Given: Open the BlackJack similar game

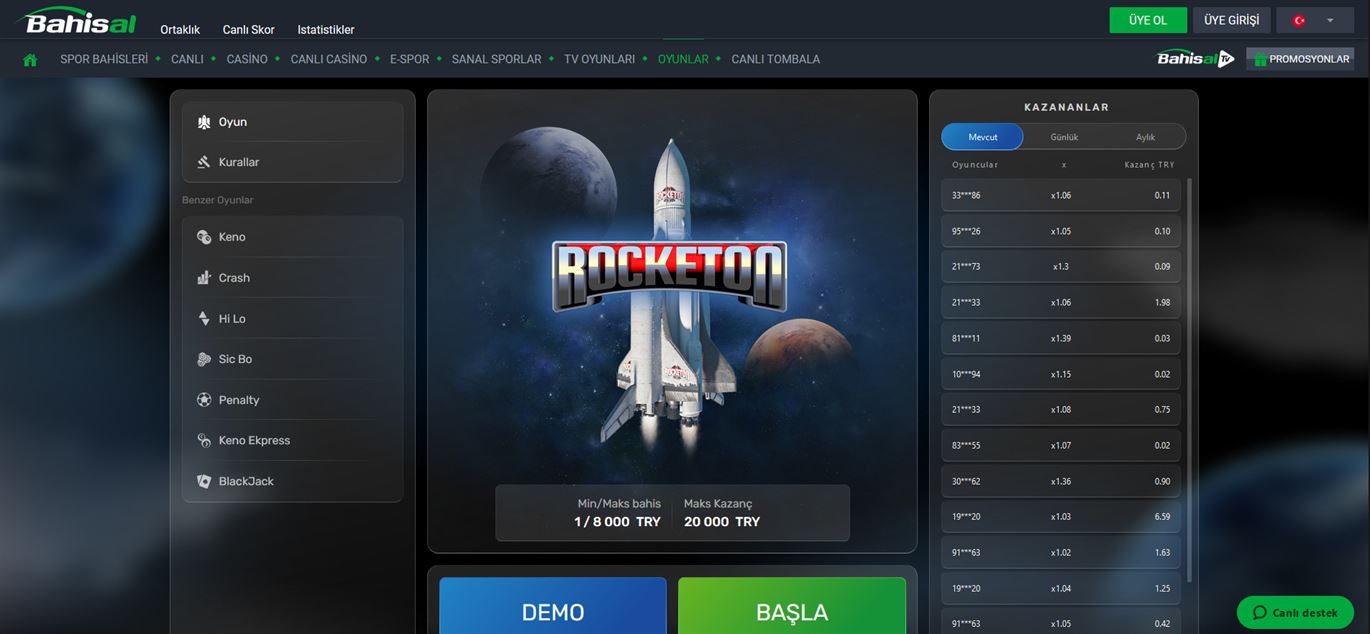Looking at the screenshot, I should click(293, 481).
